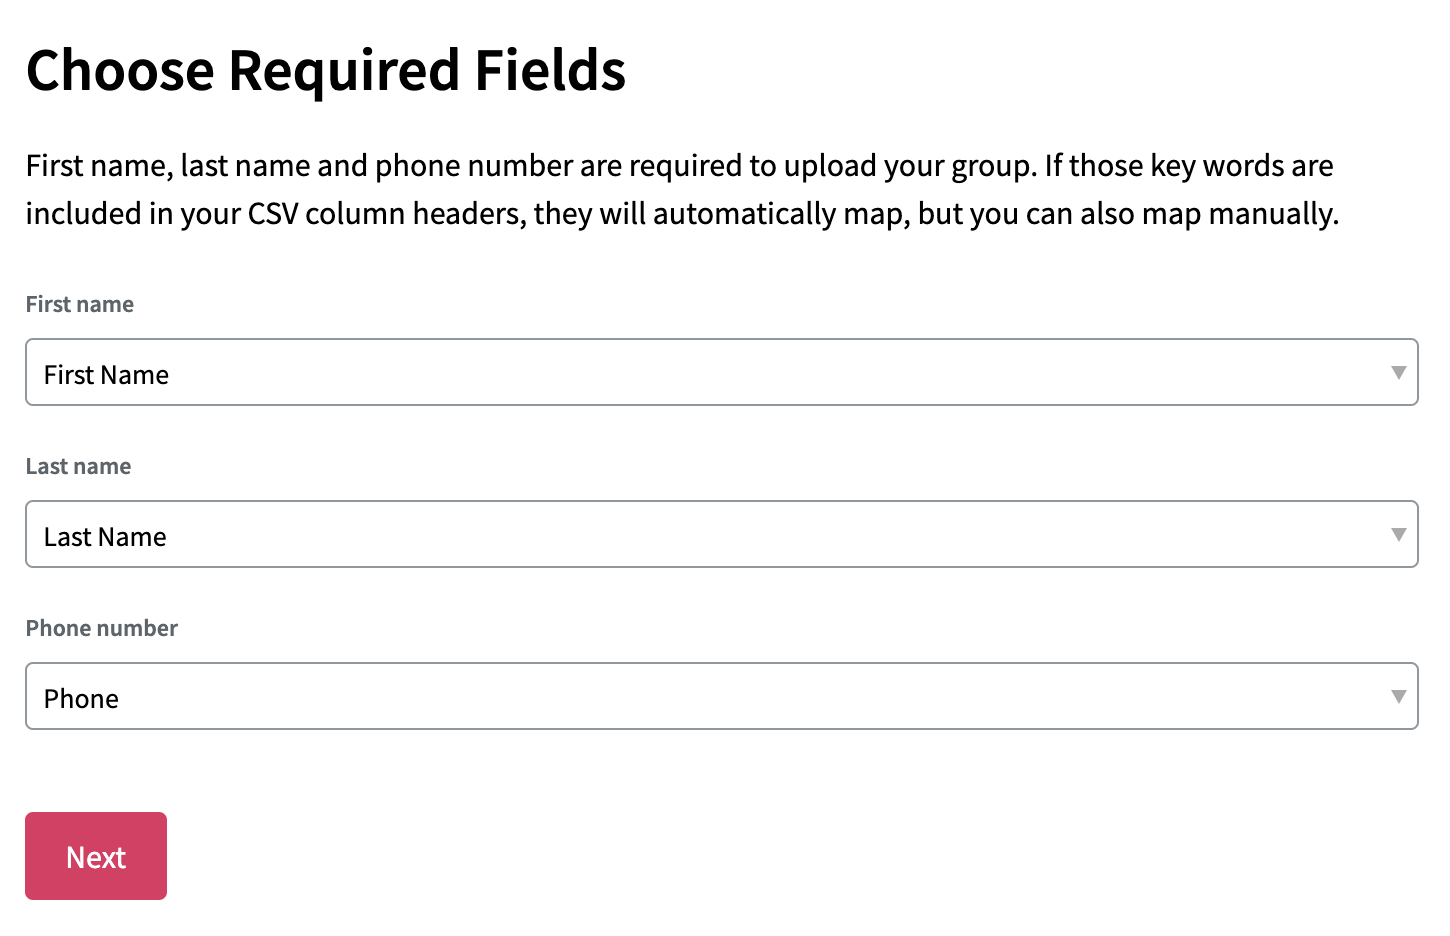Screen dimensions: 1450x936
Task: Click the First Name dropdown arrow
Action: click(x=1399, y=372)
